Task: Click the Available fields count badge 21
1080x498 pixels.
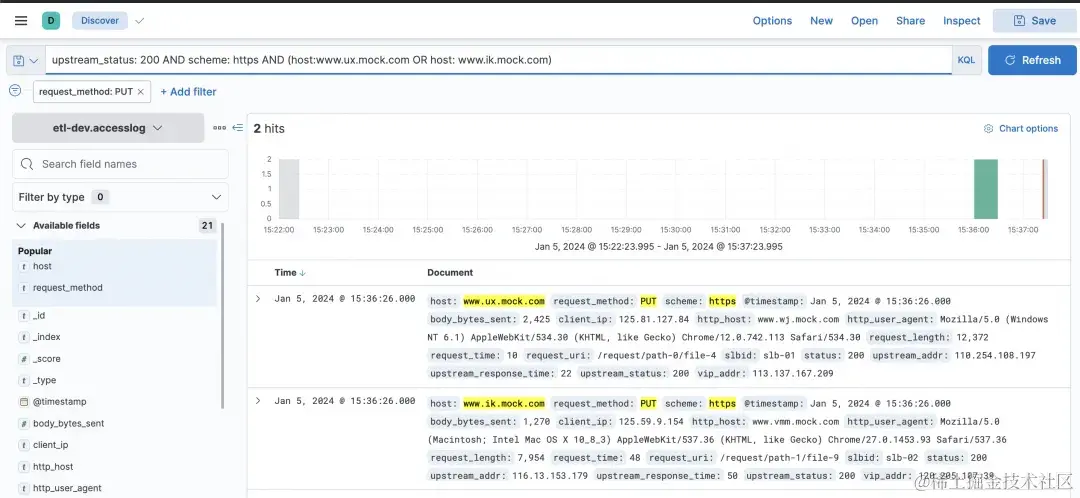Action: 207,225
